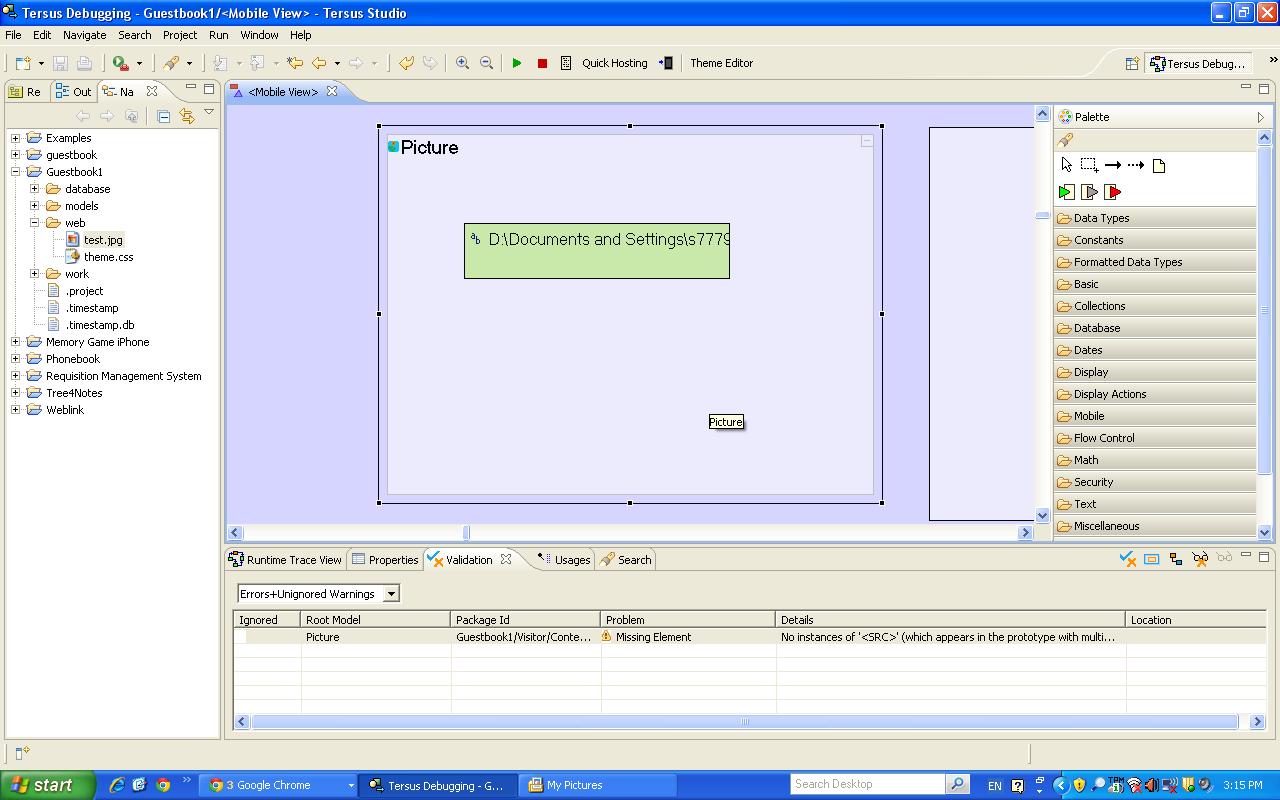
Task: Pick the dashed arrow flow tool
Action: (x=1135, y=165)
